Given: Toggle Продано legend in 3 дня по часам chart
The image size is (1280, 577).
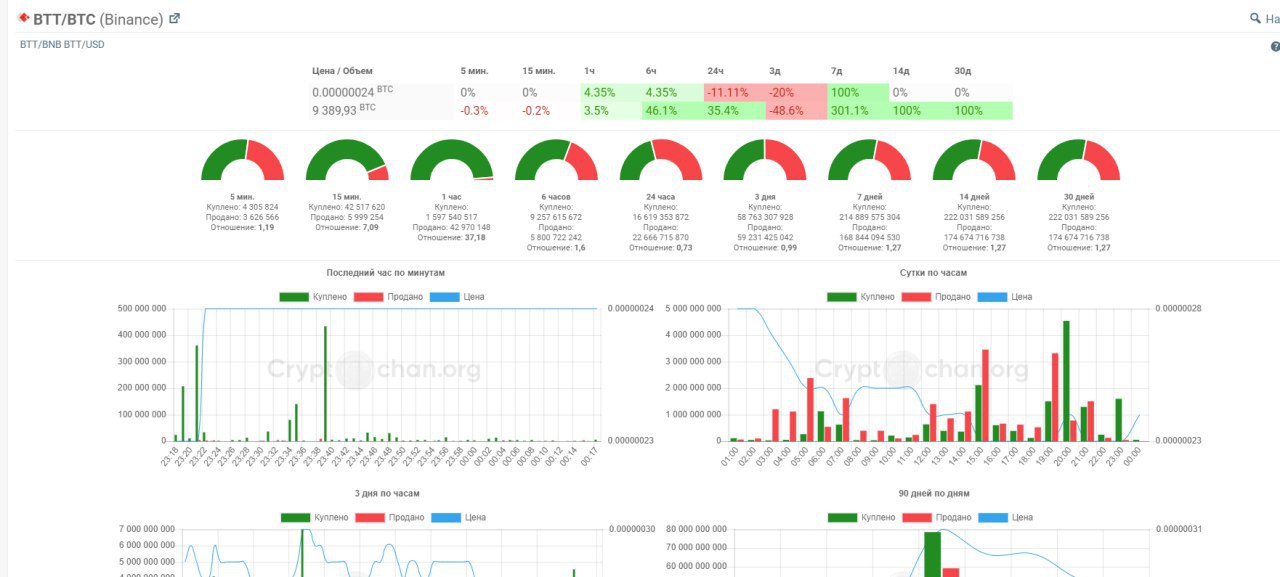Looking at the screenshot, I should point(389,517).
